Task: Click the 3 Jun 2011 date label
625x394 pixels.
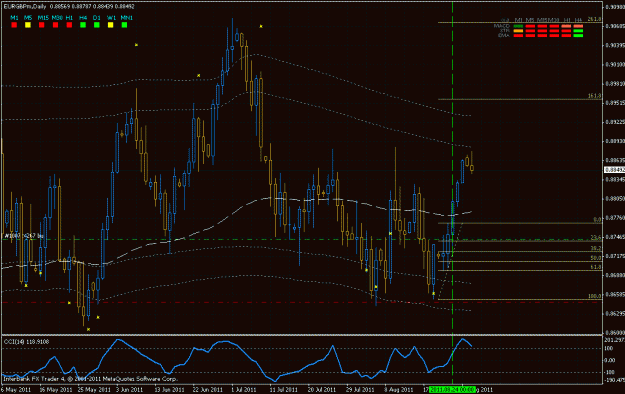Action: click(130, 390)
